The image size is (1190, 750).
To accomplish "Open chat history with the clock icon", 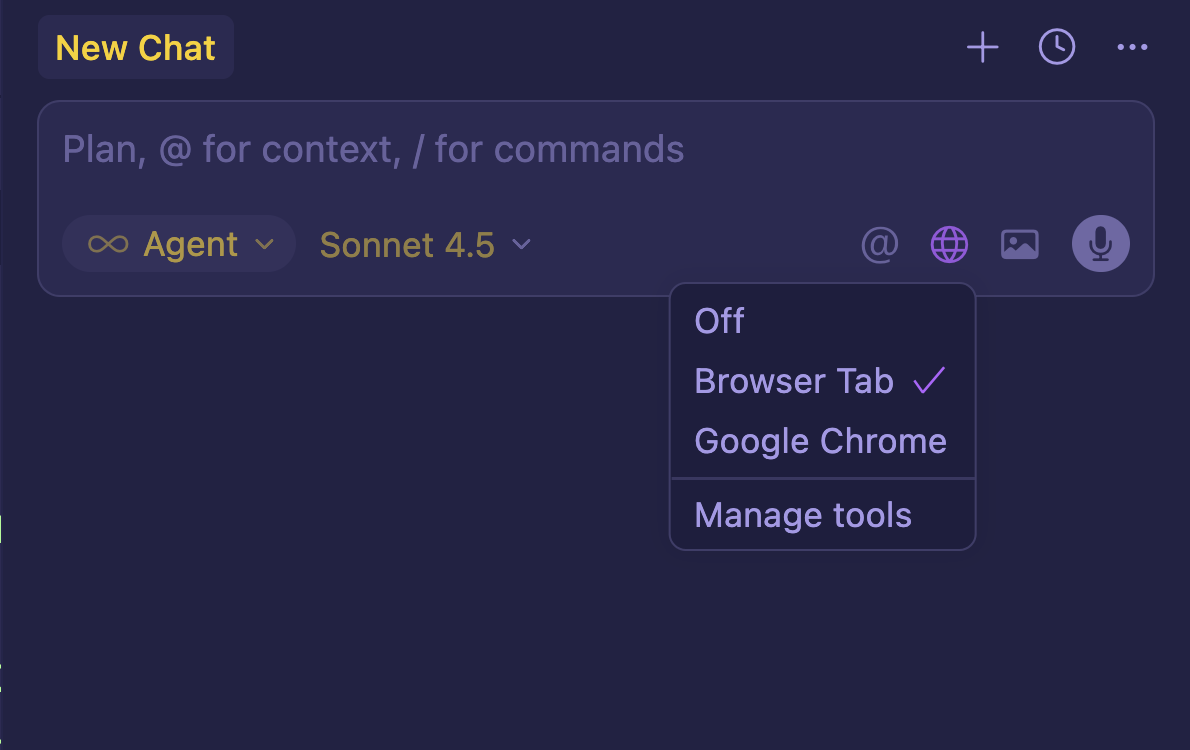I will 1057,47.
